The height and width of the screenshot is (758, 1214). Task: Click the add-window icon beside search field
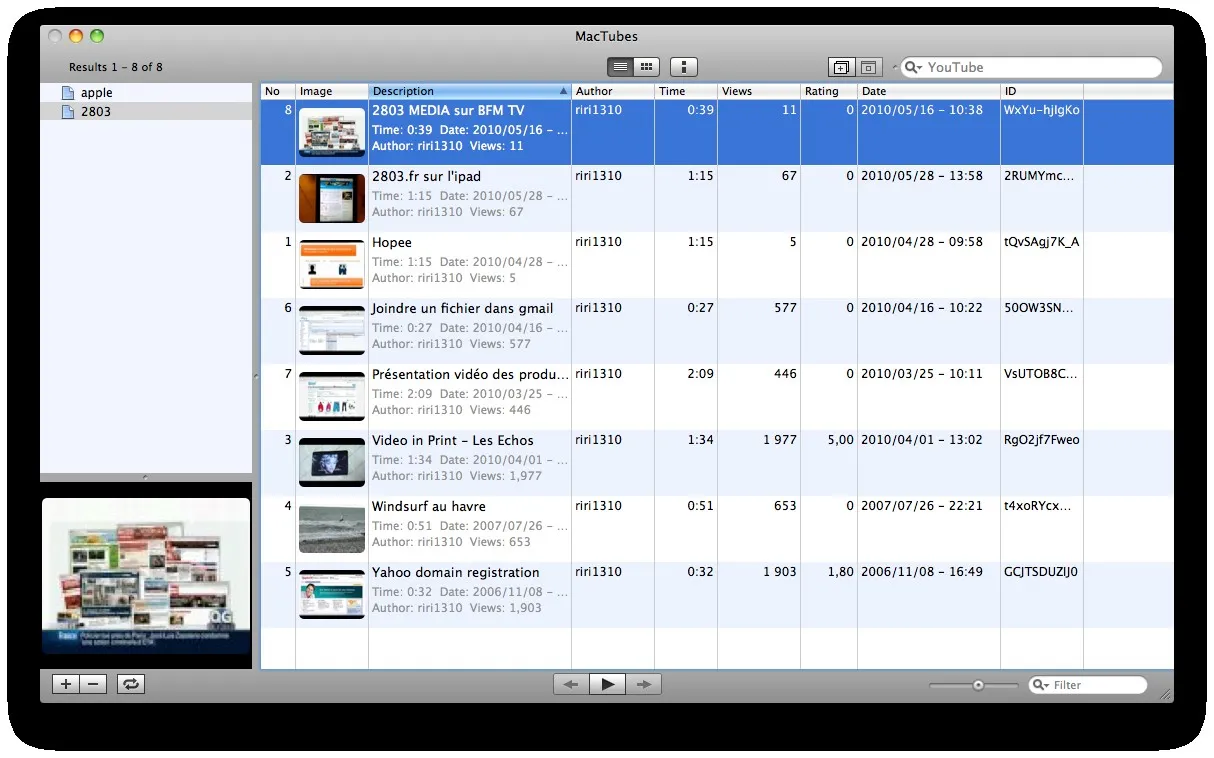pyautogui.click(x=841, y=67)
